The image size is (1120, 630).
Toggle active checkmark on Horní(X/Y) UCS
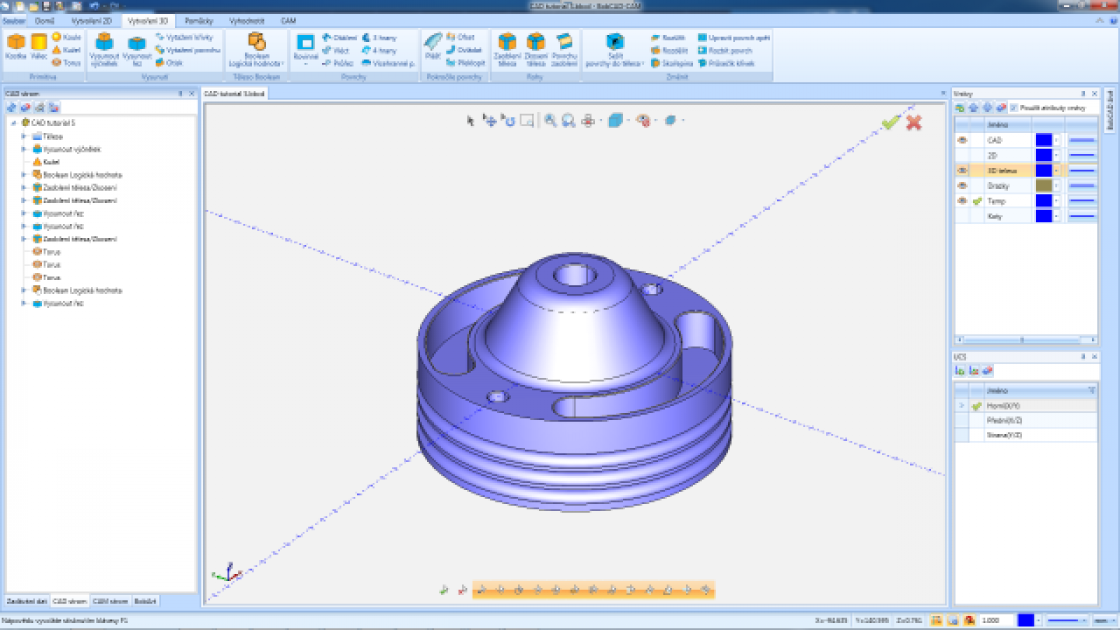tap(976, 406)
